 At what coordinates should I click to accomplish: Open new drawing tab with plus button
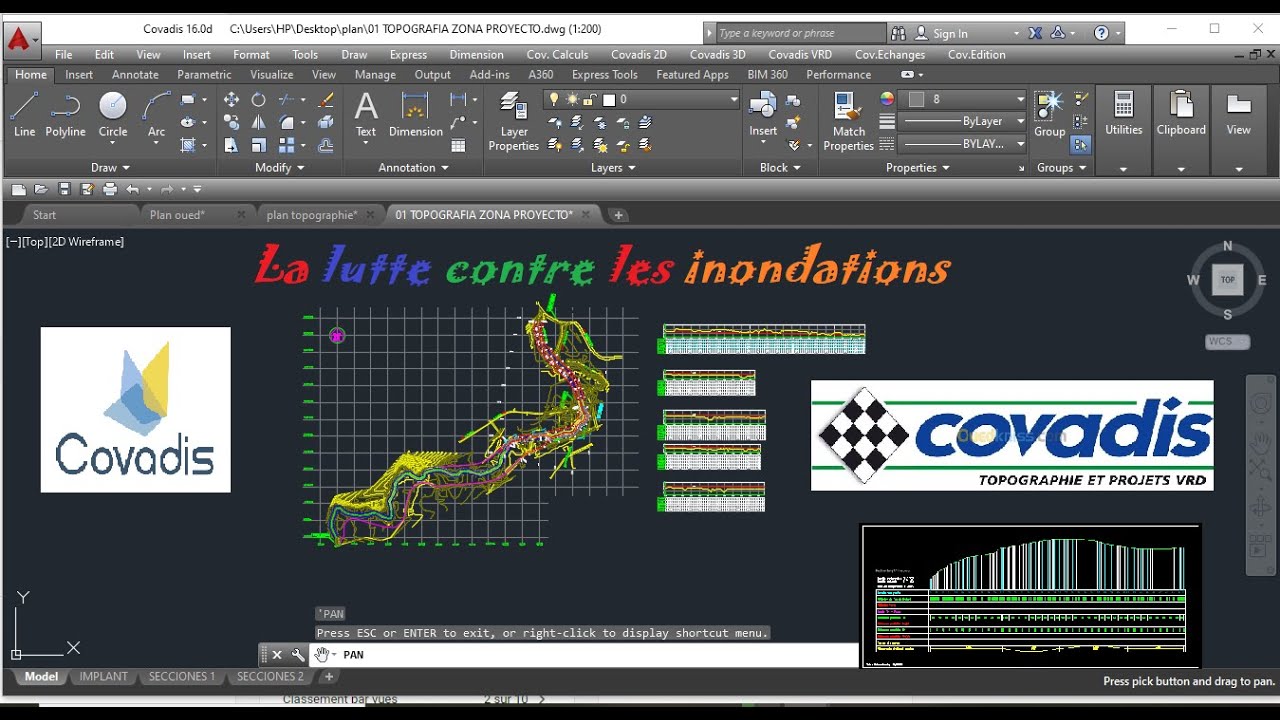point(618,215)
